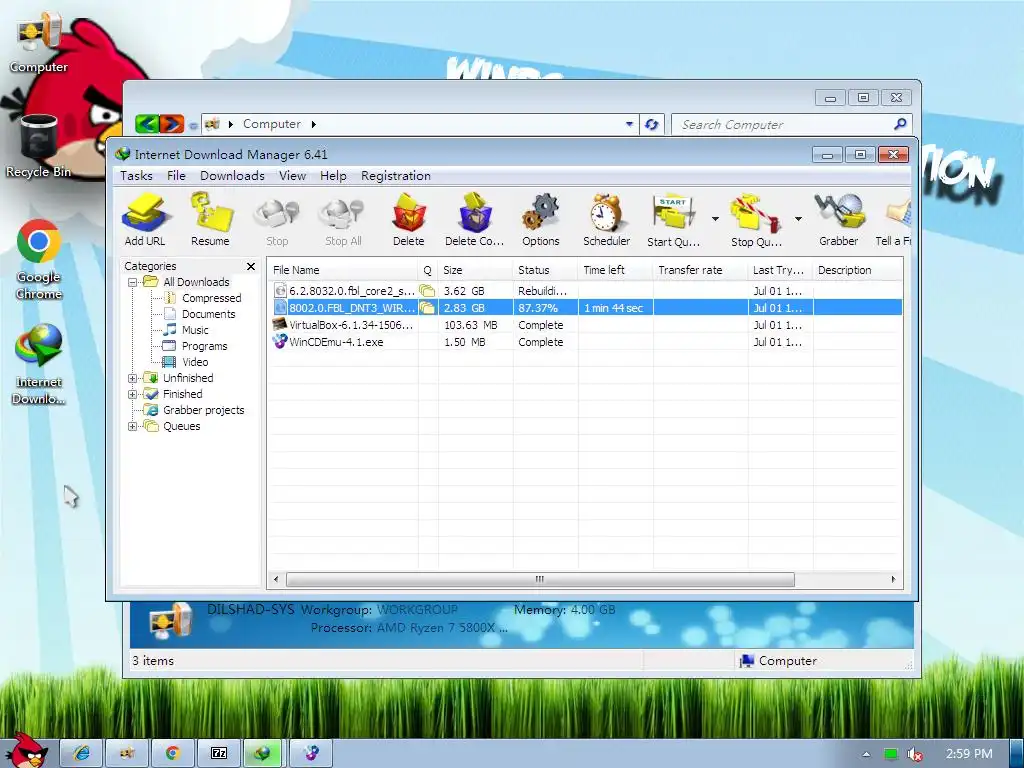
Task: Click the Stop toolbar icon
Action: point(277,219)
